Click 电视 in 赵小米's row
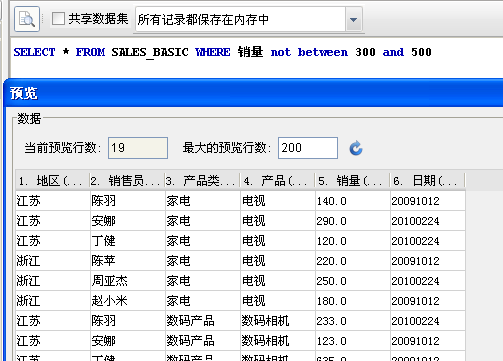The image size is (503, 361). coord(278,301)
